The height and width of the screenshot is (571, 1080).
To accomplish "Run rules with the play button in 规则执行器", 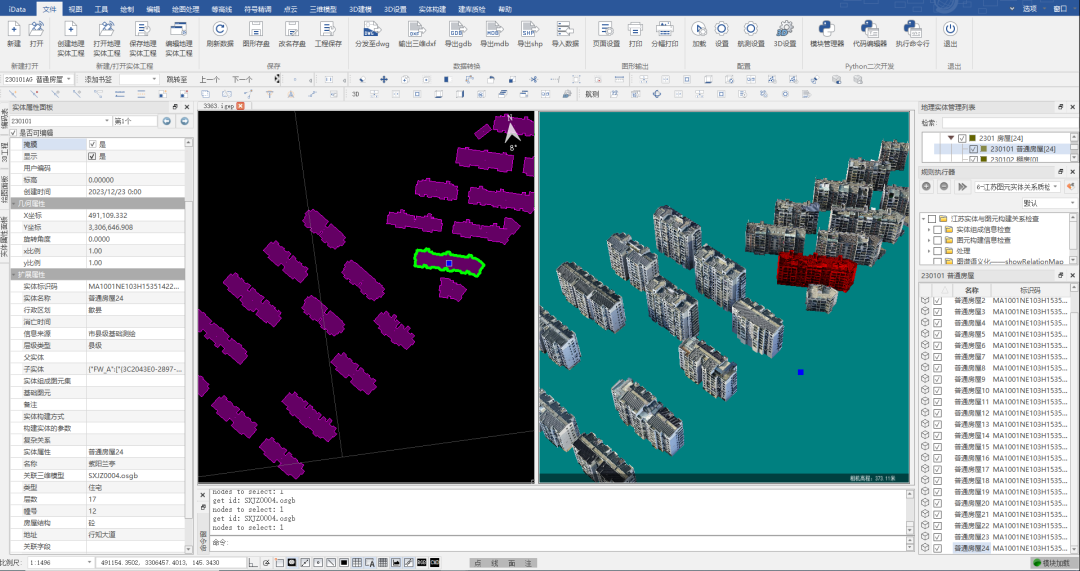I will click(961, 186).
